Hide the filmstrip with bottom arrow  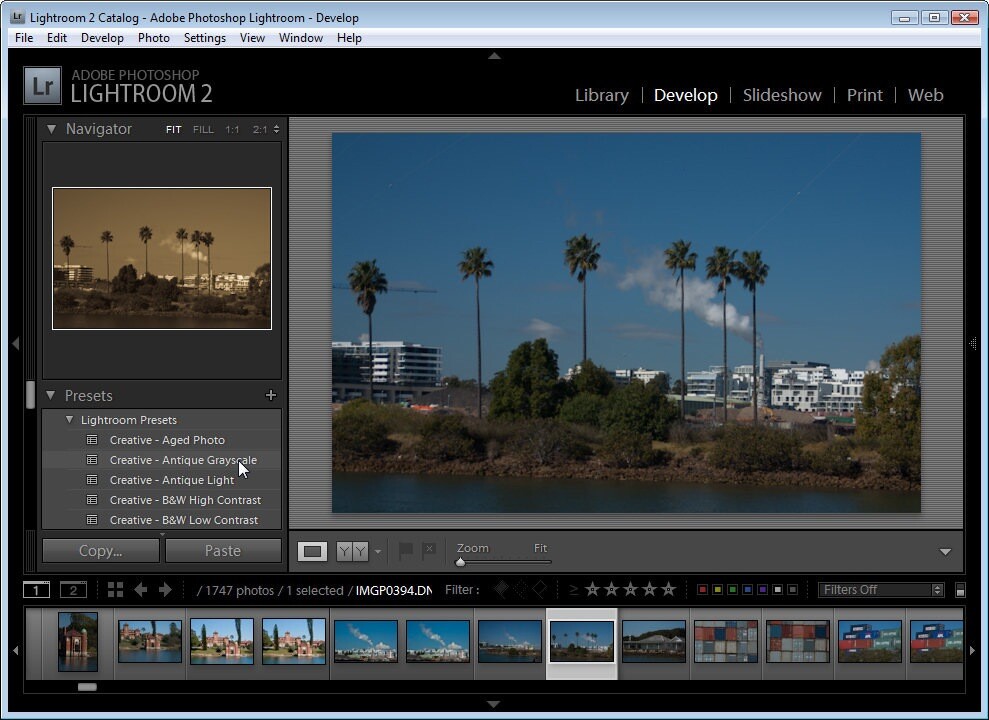click(494, 704)
